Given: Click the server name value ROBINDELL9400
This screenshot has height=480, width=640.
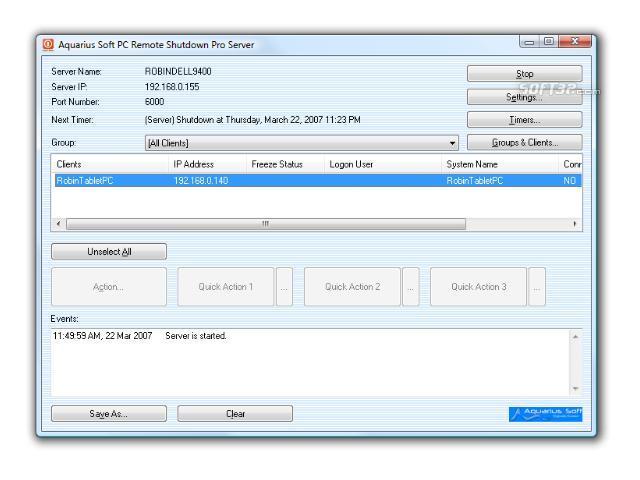Looking at the screenshot, I should coord(178,71).
